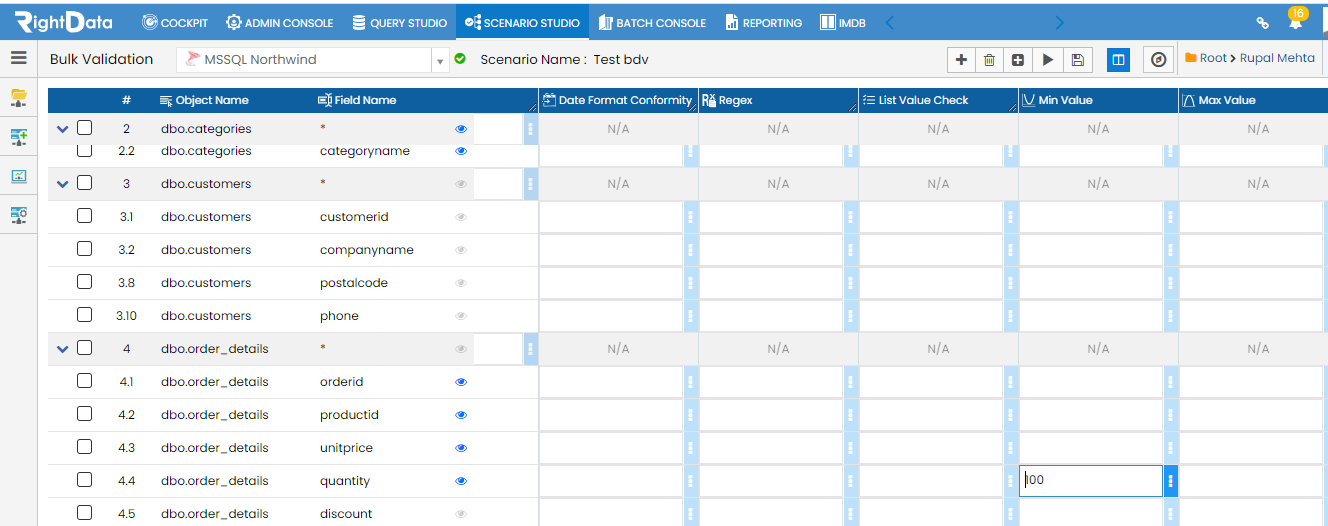The image size is (1328, 526).
Task: Click the Rupal Mehta breadcrumb link
Action: coord(1277,58)
